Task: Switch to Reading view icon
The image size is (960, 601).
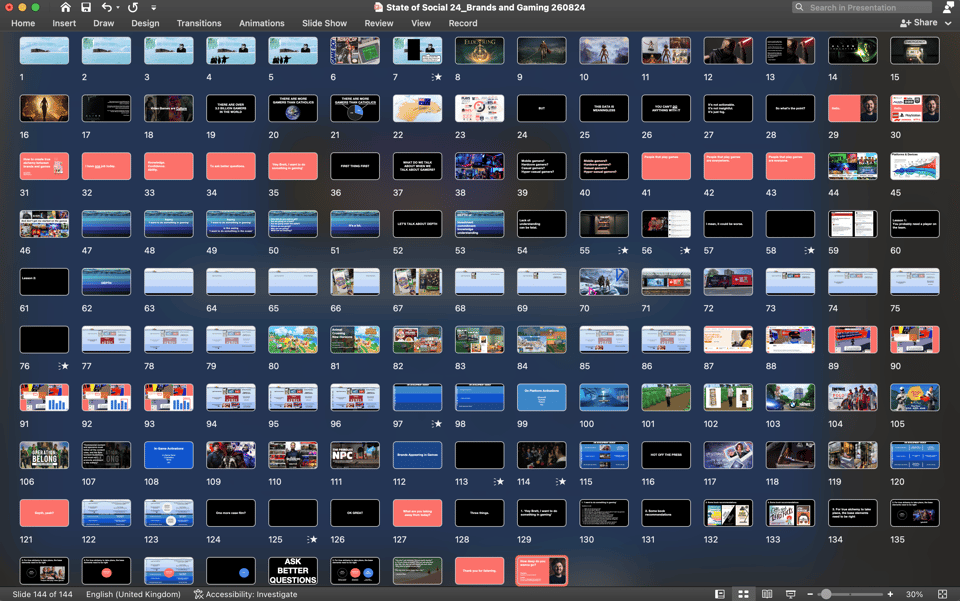Action: pos(767,594)
